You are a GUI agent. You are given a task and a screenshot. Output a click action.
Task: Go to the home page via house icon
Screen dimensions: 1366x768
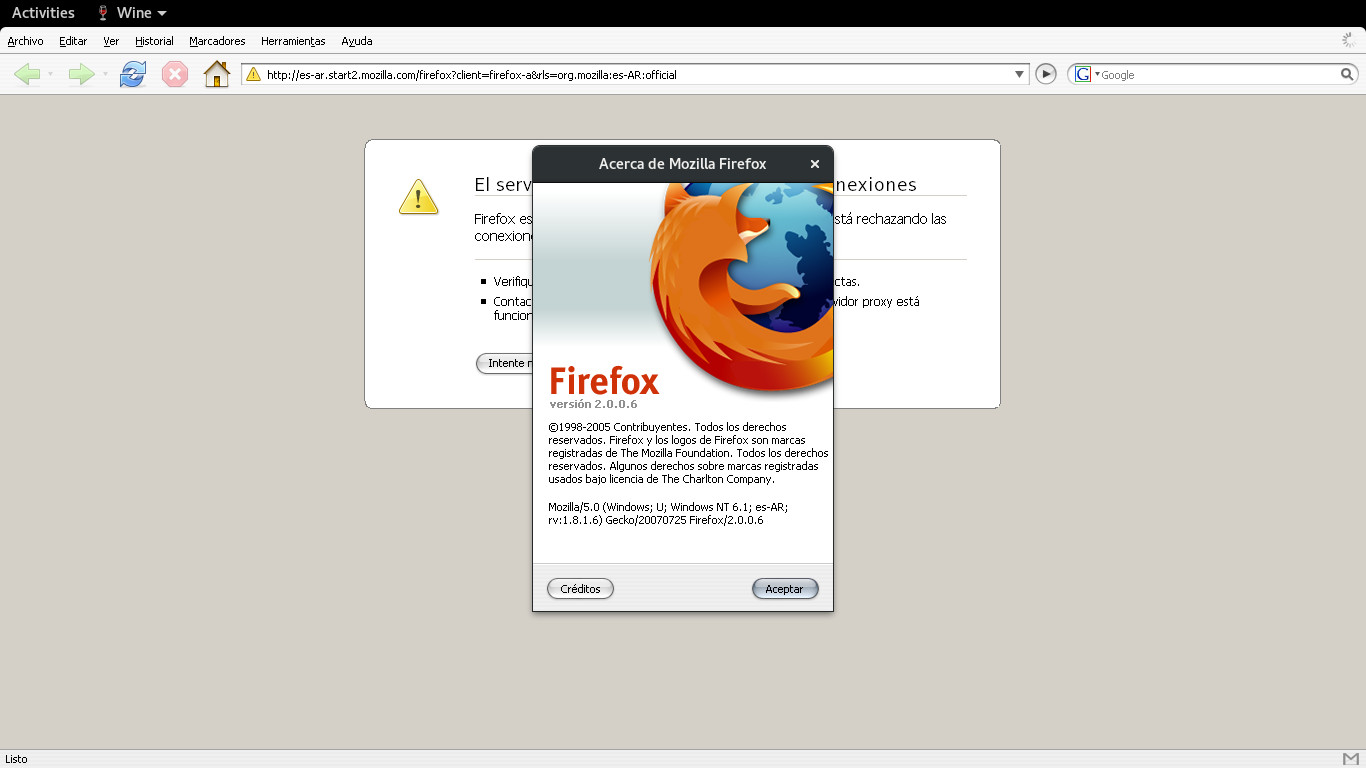coord(216,74)
